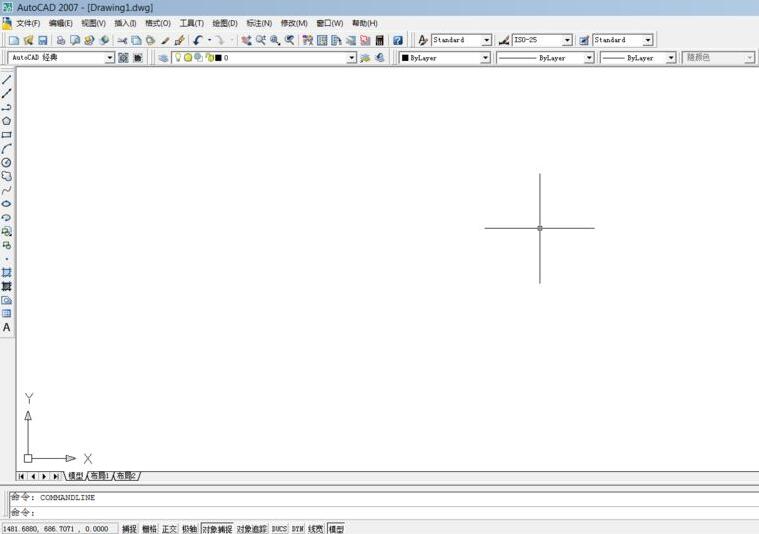Toggle DYN dynamic input in status bar
Image resolution: width=759 pixels, height=534 pixels.
tap(298, 529)
